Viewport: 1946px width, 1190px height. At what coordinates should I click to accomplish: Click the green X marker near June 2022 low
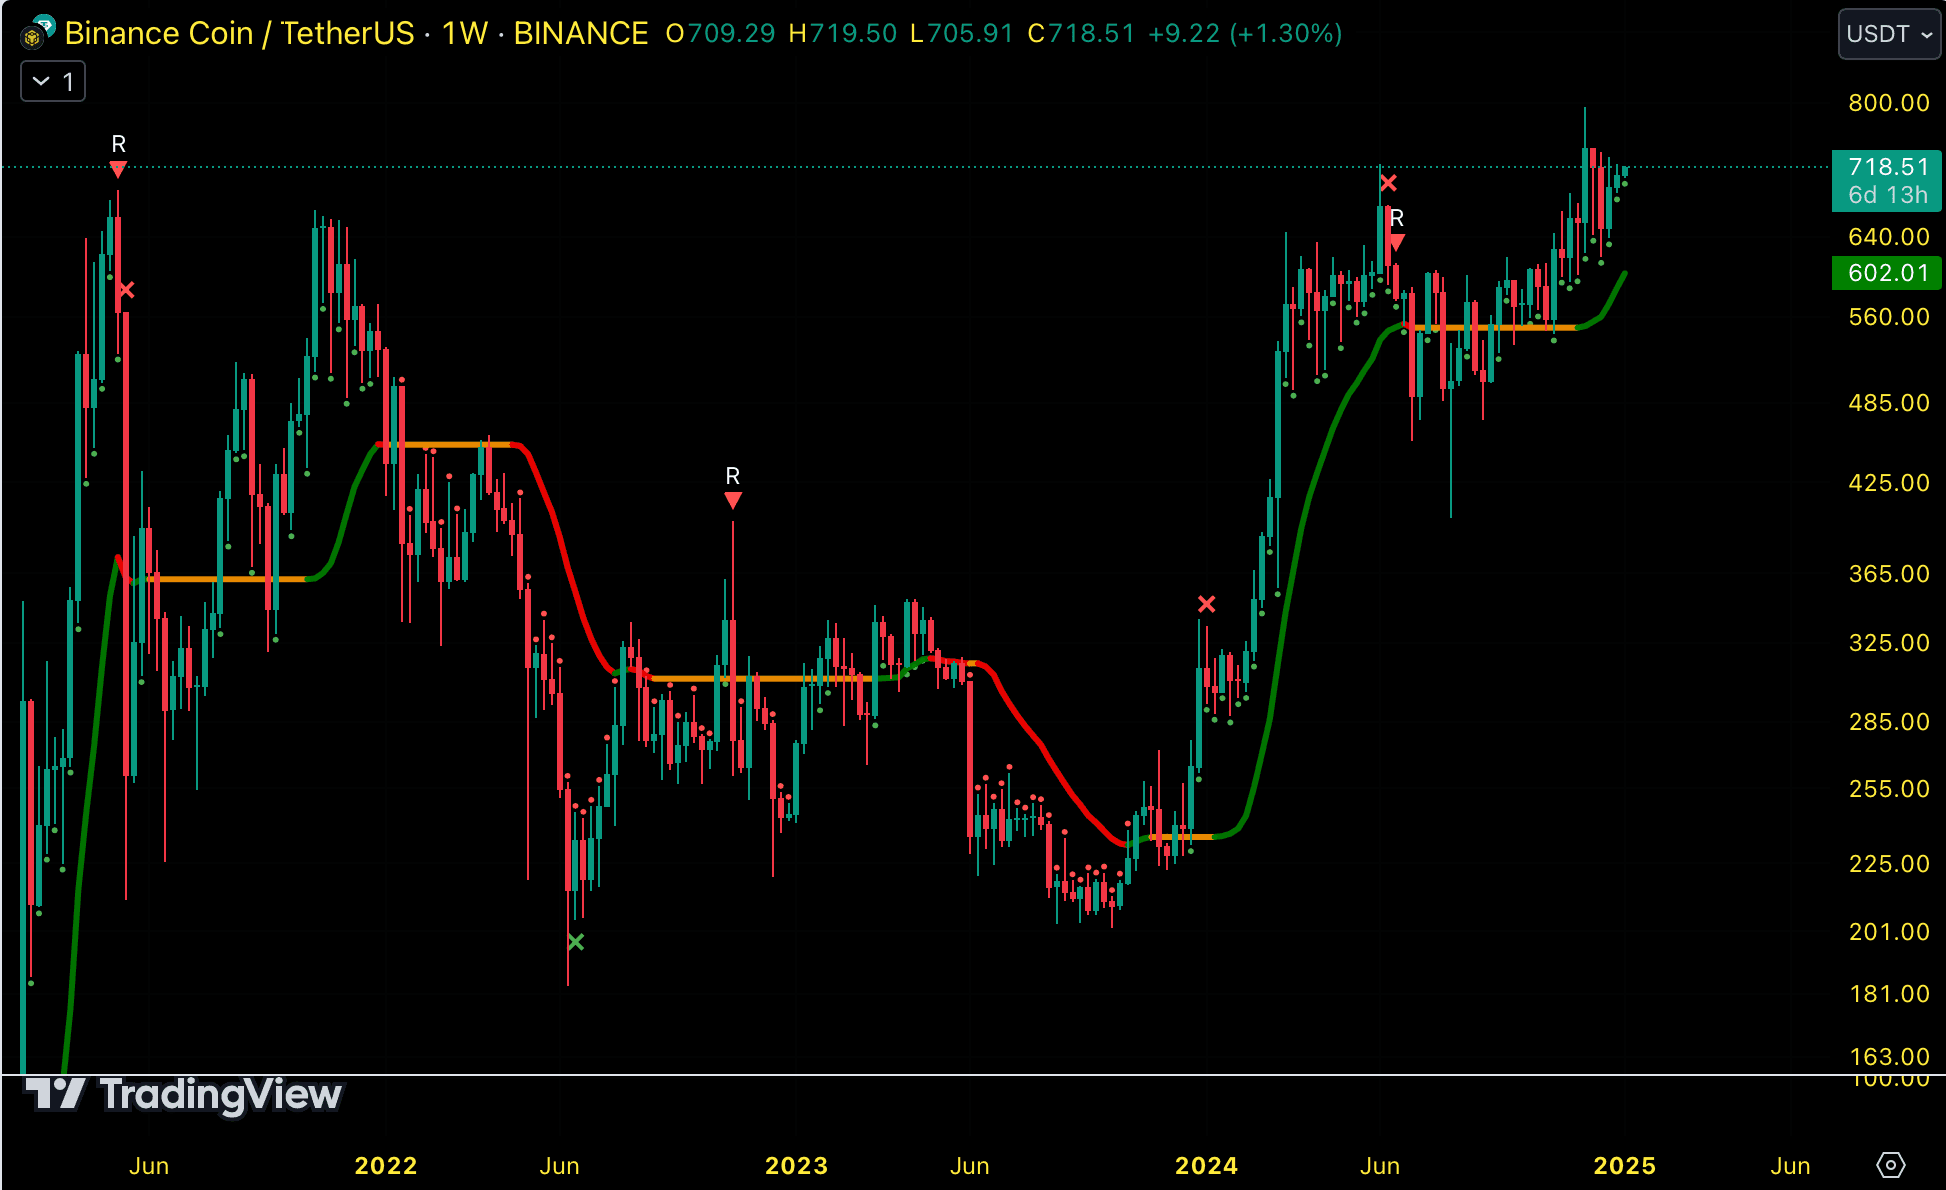[x=576, y=942]
